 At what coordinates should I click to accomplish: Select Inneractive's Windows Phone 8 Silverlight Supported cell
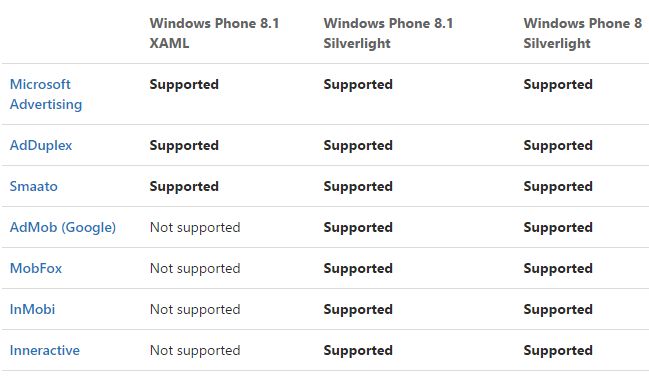tap(558, 350)
